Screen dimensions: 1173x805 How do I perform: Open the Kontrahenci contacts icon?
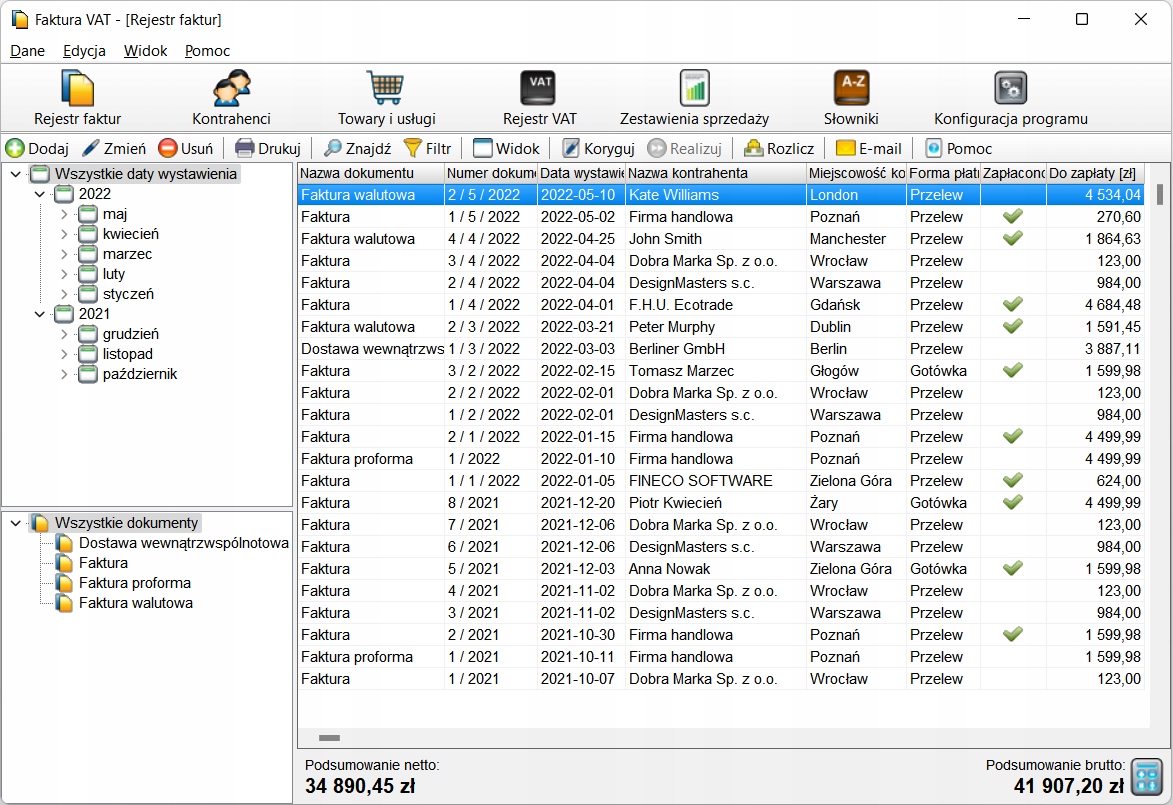click(231, 88)
